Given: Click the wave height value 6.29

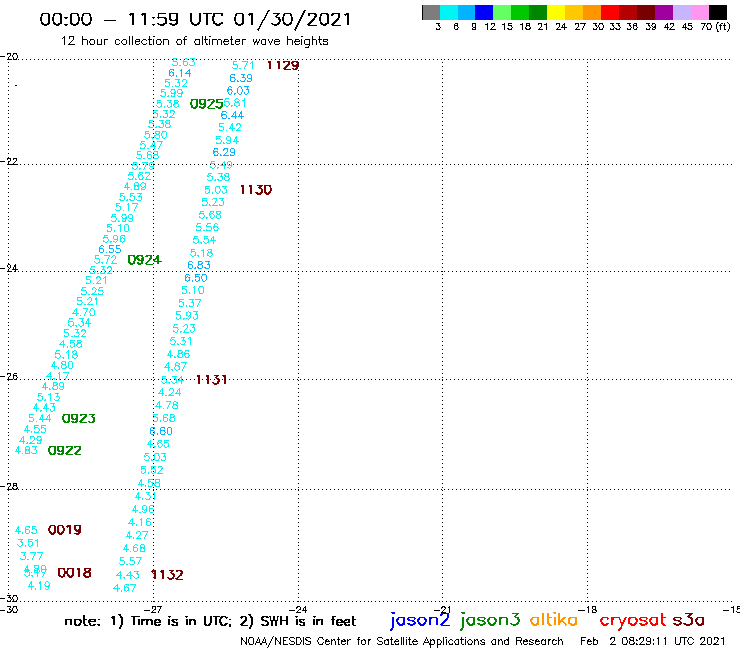Looking at the screenshot, I should tap(224, 152).
